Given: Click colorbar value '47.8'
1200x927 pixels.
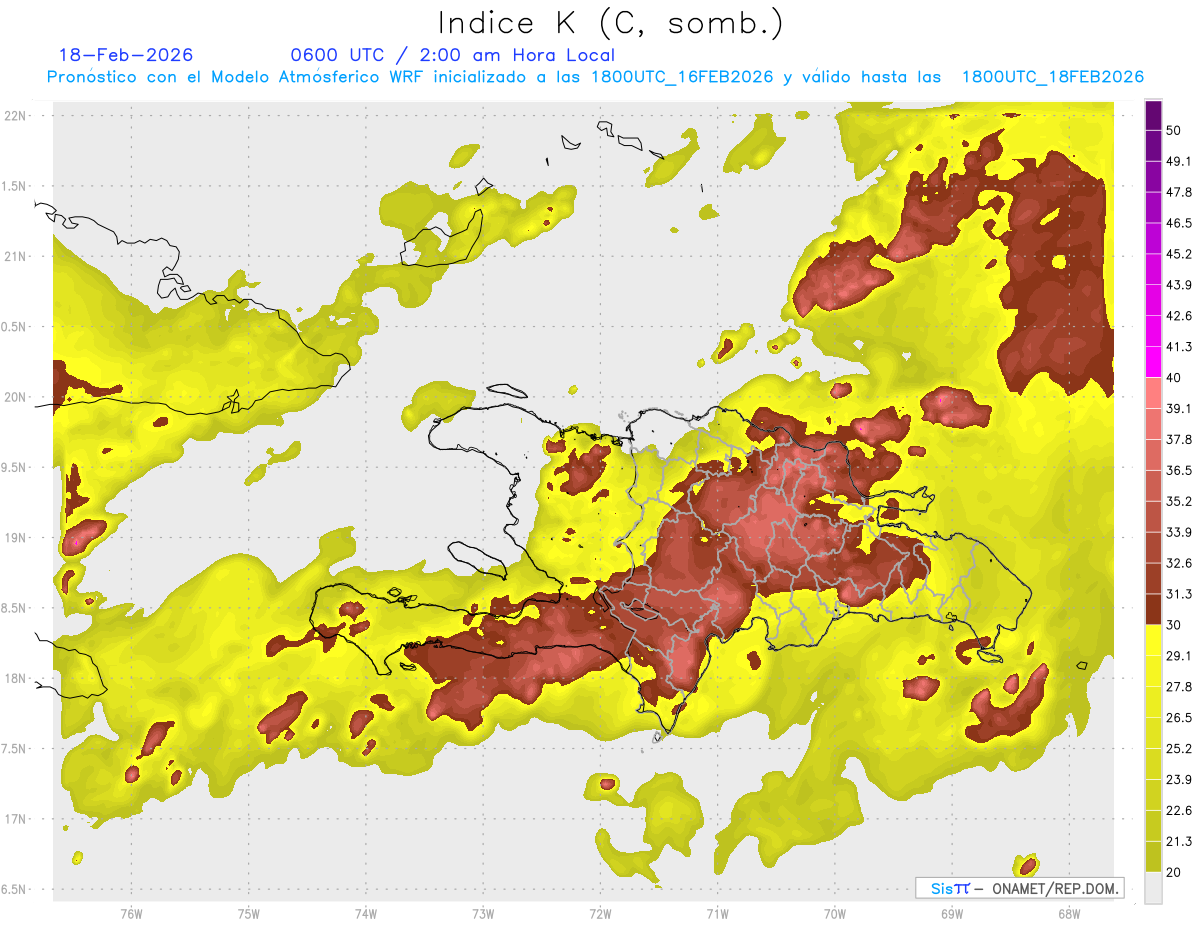Looking at the screenshot, I should pos(1179,192).
